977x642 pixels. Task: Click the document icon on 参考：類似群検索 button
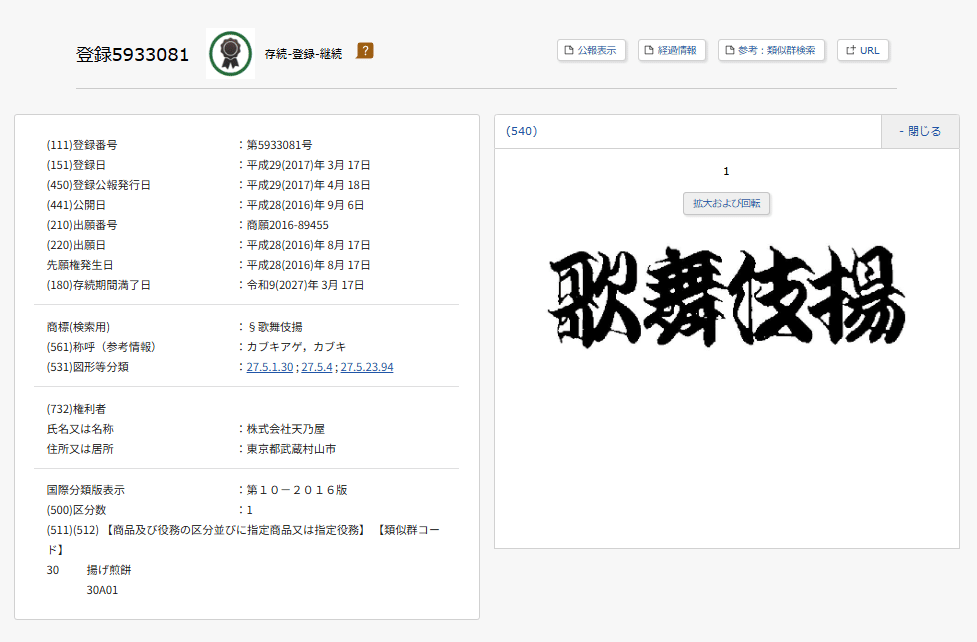[x=729, y=49]
